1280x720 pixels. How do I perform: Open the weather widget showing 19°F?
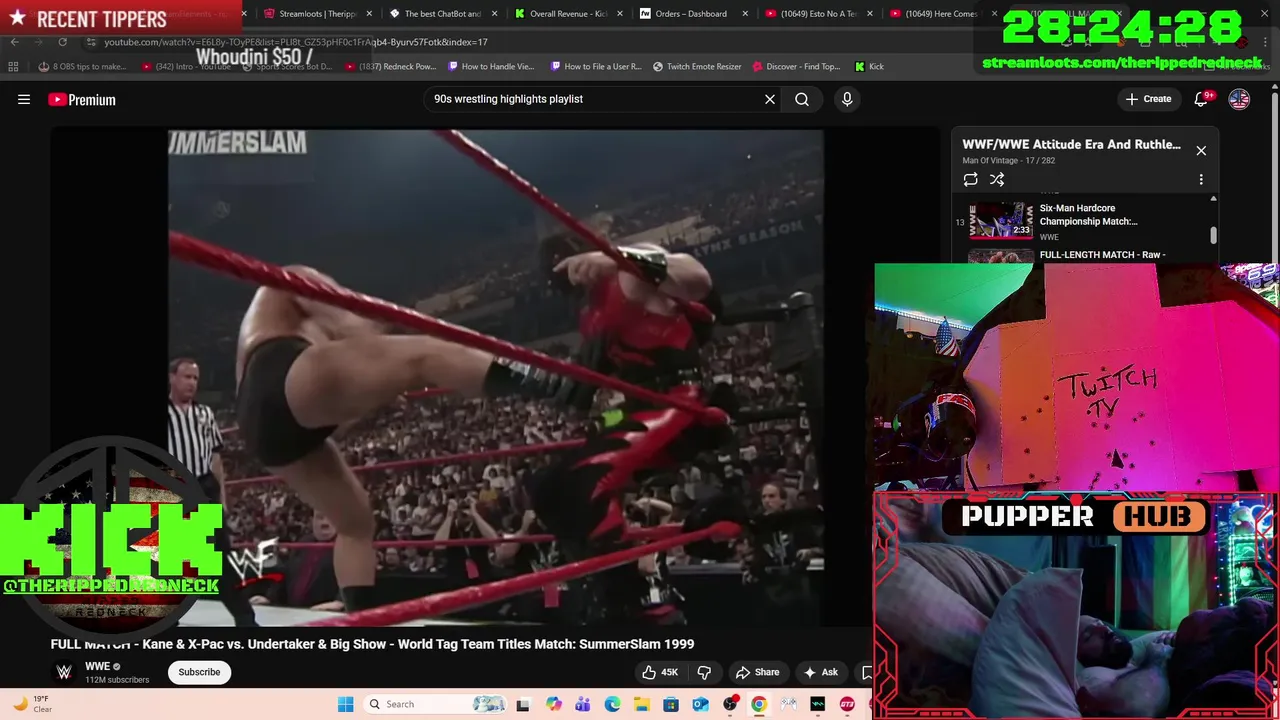pyautogui.click(x=34, y=704)
